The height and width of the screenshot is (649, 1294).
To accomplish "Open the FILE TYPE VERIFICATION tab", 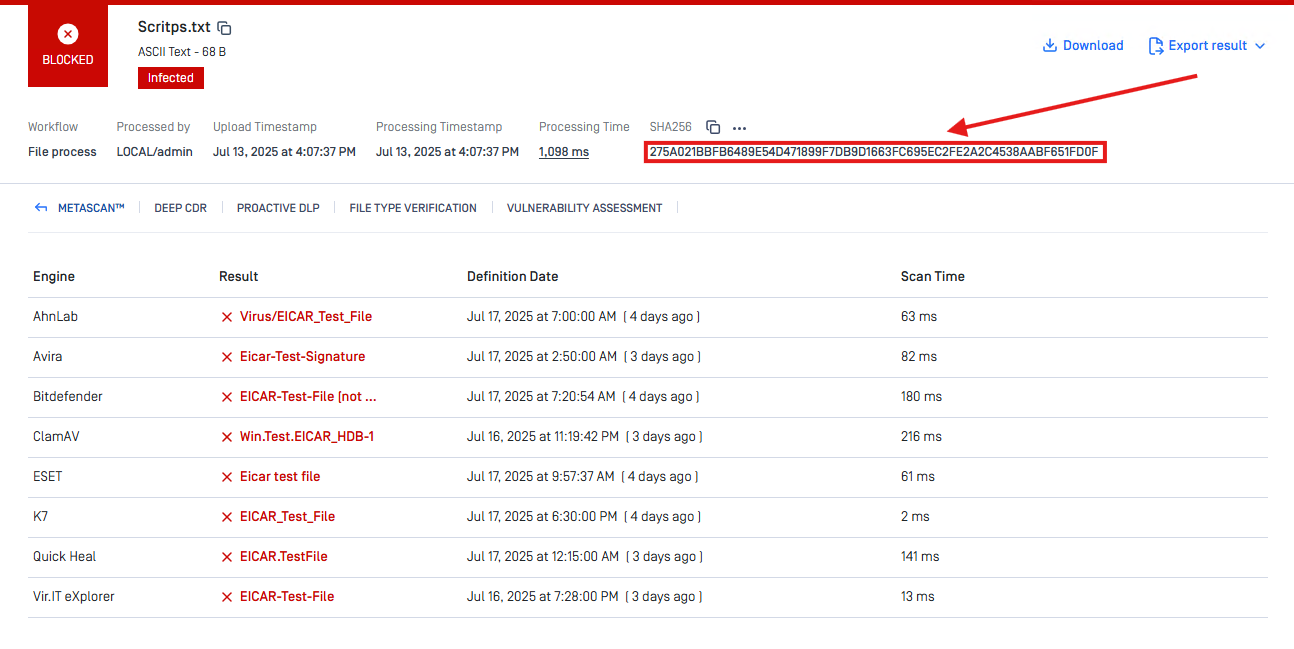I will pos(413,208).
